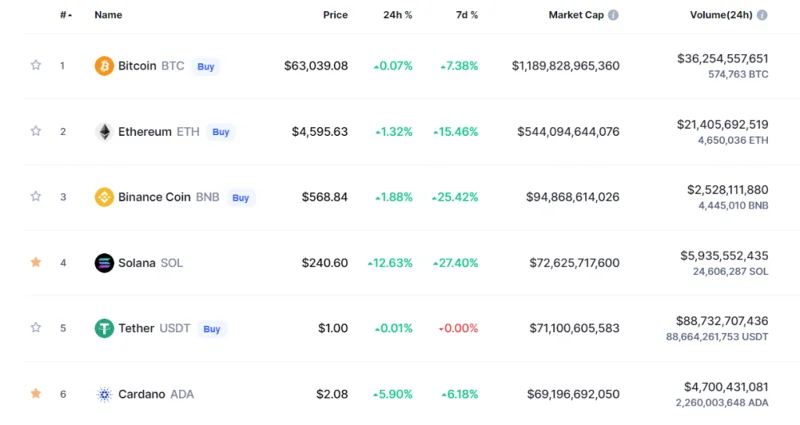The image size is (800, 425).
Task: Click the Solana coin logo icon
Action: point(104,263)
